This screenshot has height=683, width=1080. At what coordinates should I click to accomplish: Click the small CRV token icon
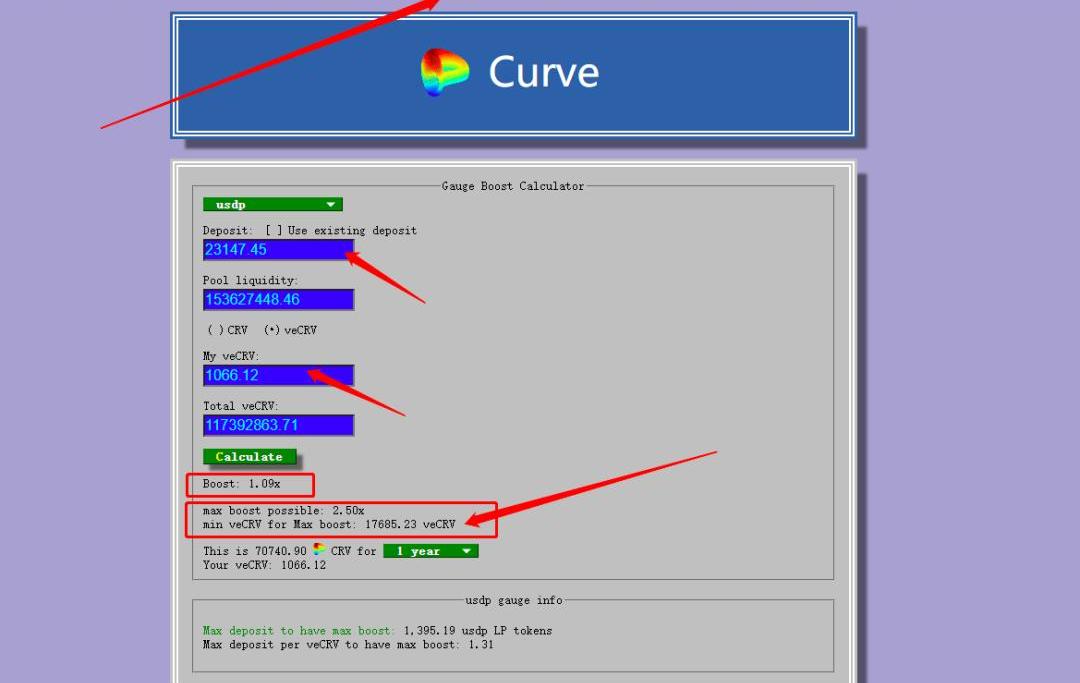(320, 549)
